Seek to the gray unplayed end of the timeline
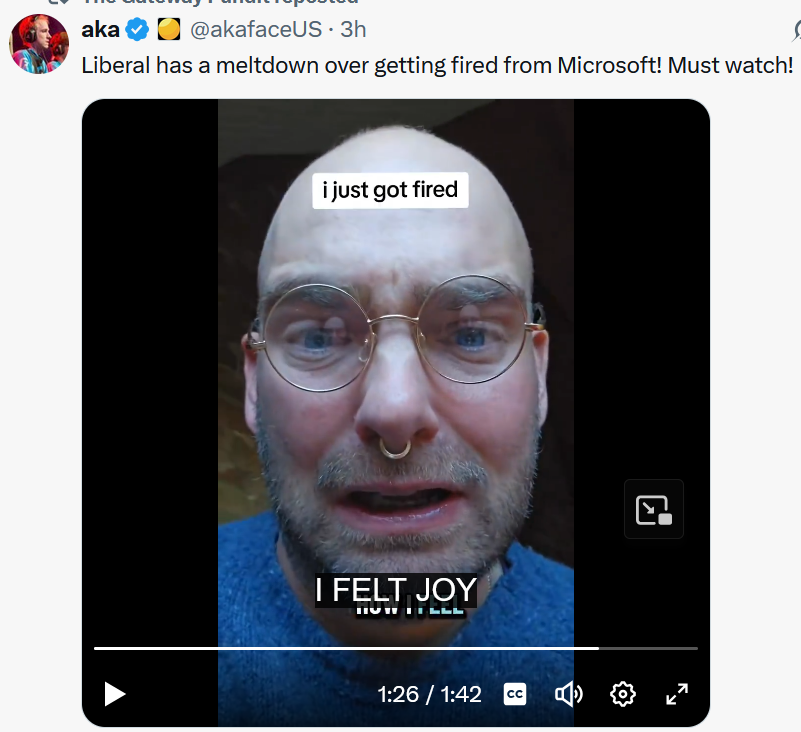 tap(650, 648)
